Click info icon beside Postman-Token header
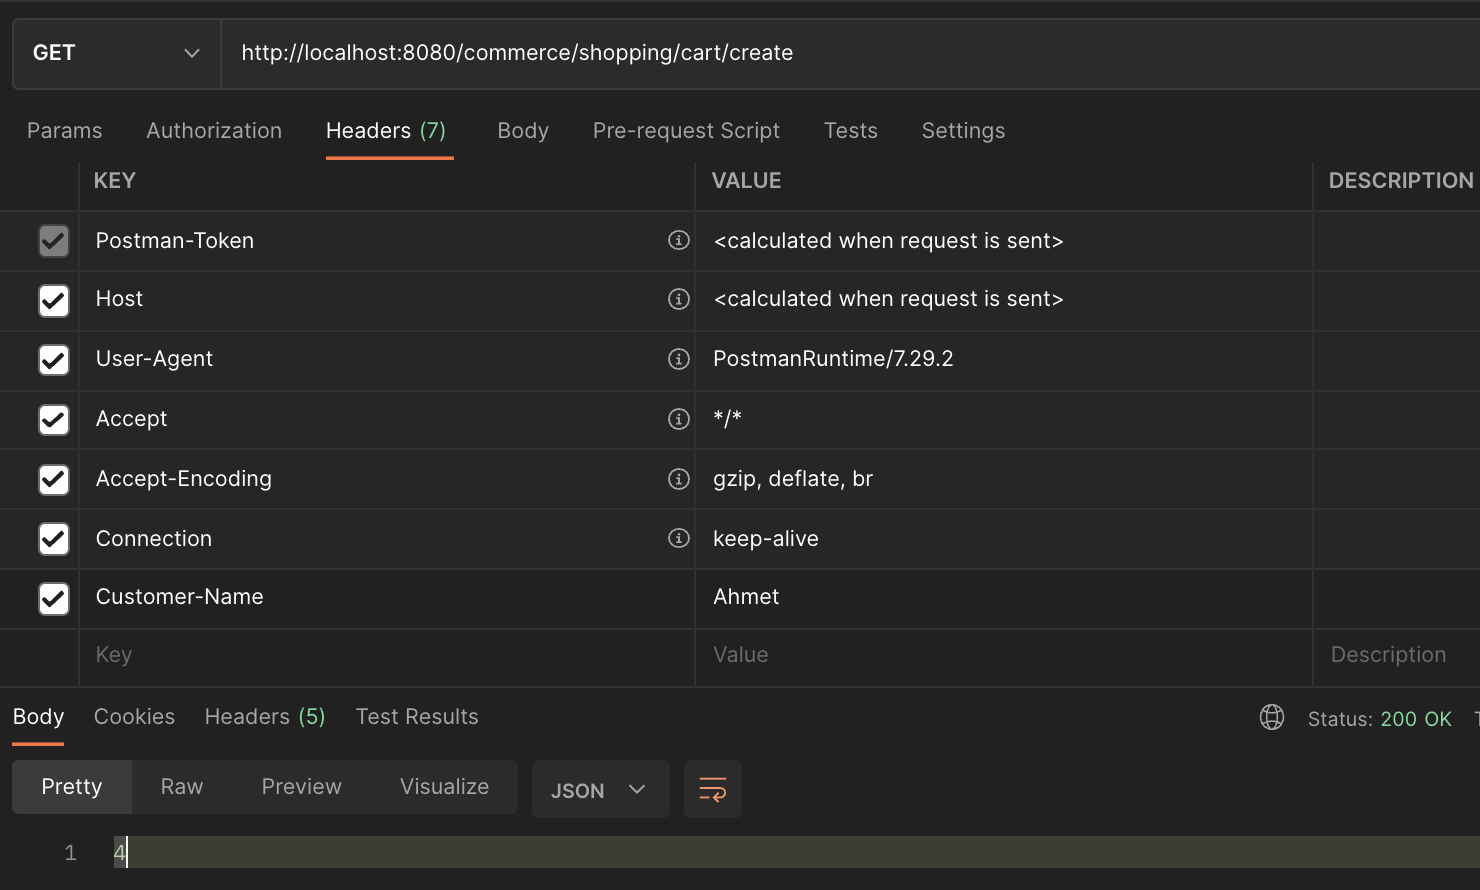The image size is (1480, 890). click(679, 240)
